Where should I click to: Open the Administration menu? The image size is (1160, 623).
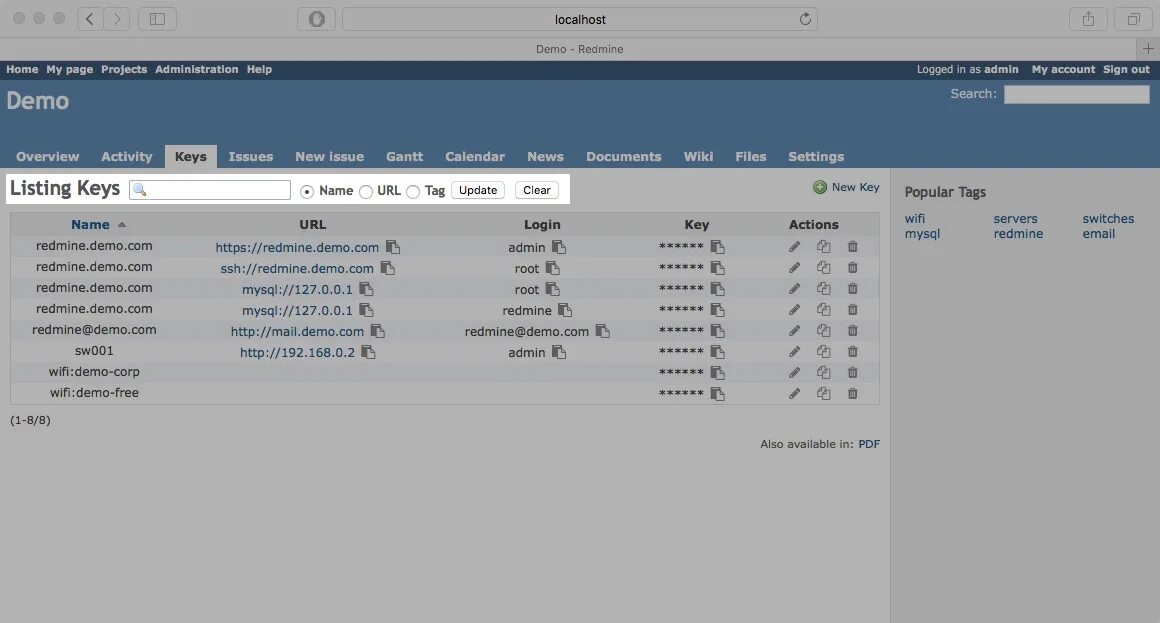click(x=196, y=69)
